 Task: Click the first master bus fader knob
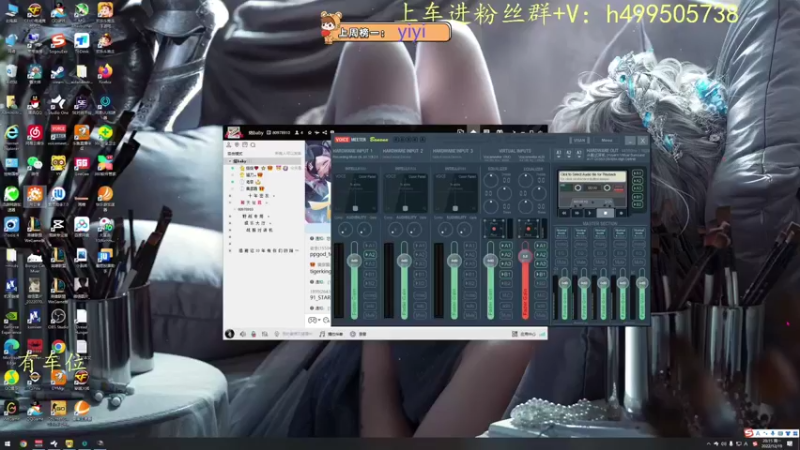[x=564, y=283]
